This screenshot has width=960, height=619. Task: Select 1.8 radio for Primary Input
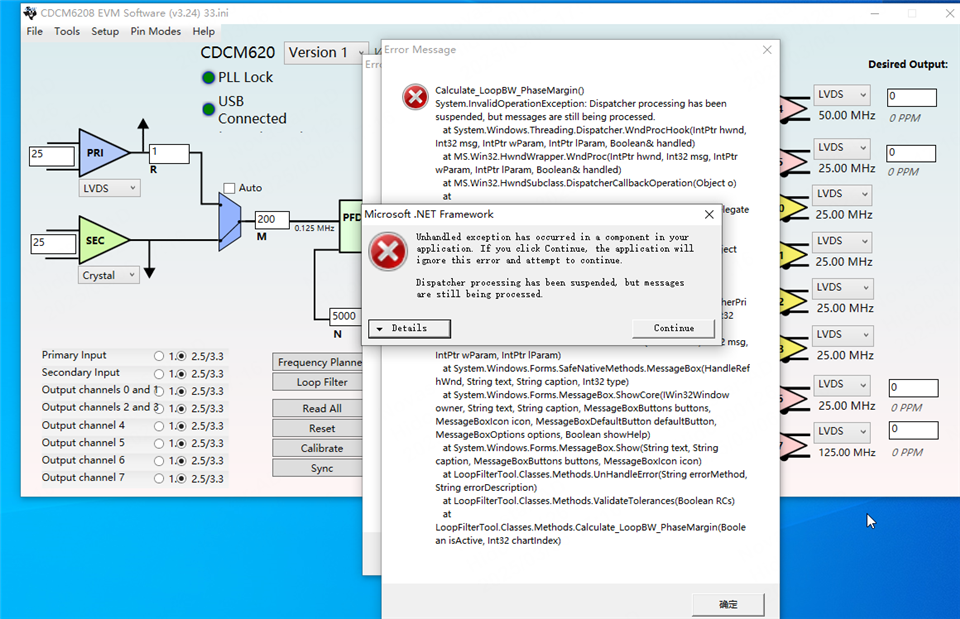pyautogui.click(x=159, y=356)
